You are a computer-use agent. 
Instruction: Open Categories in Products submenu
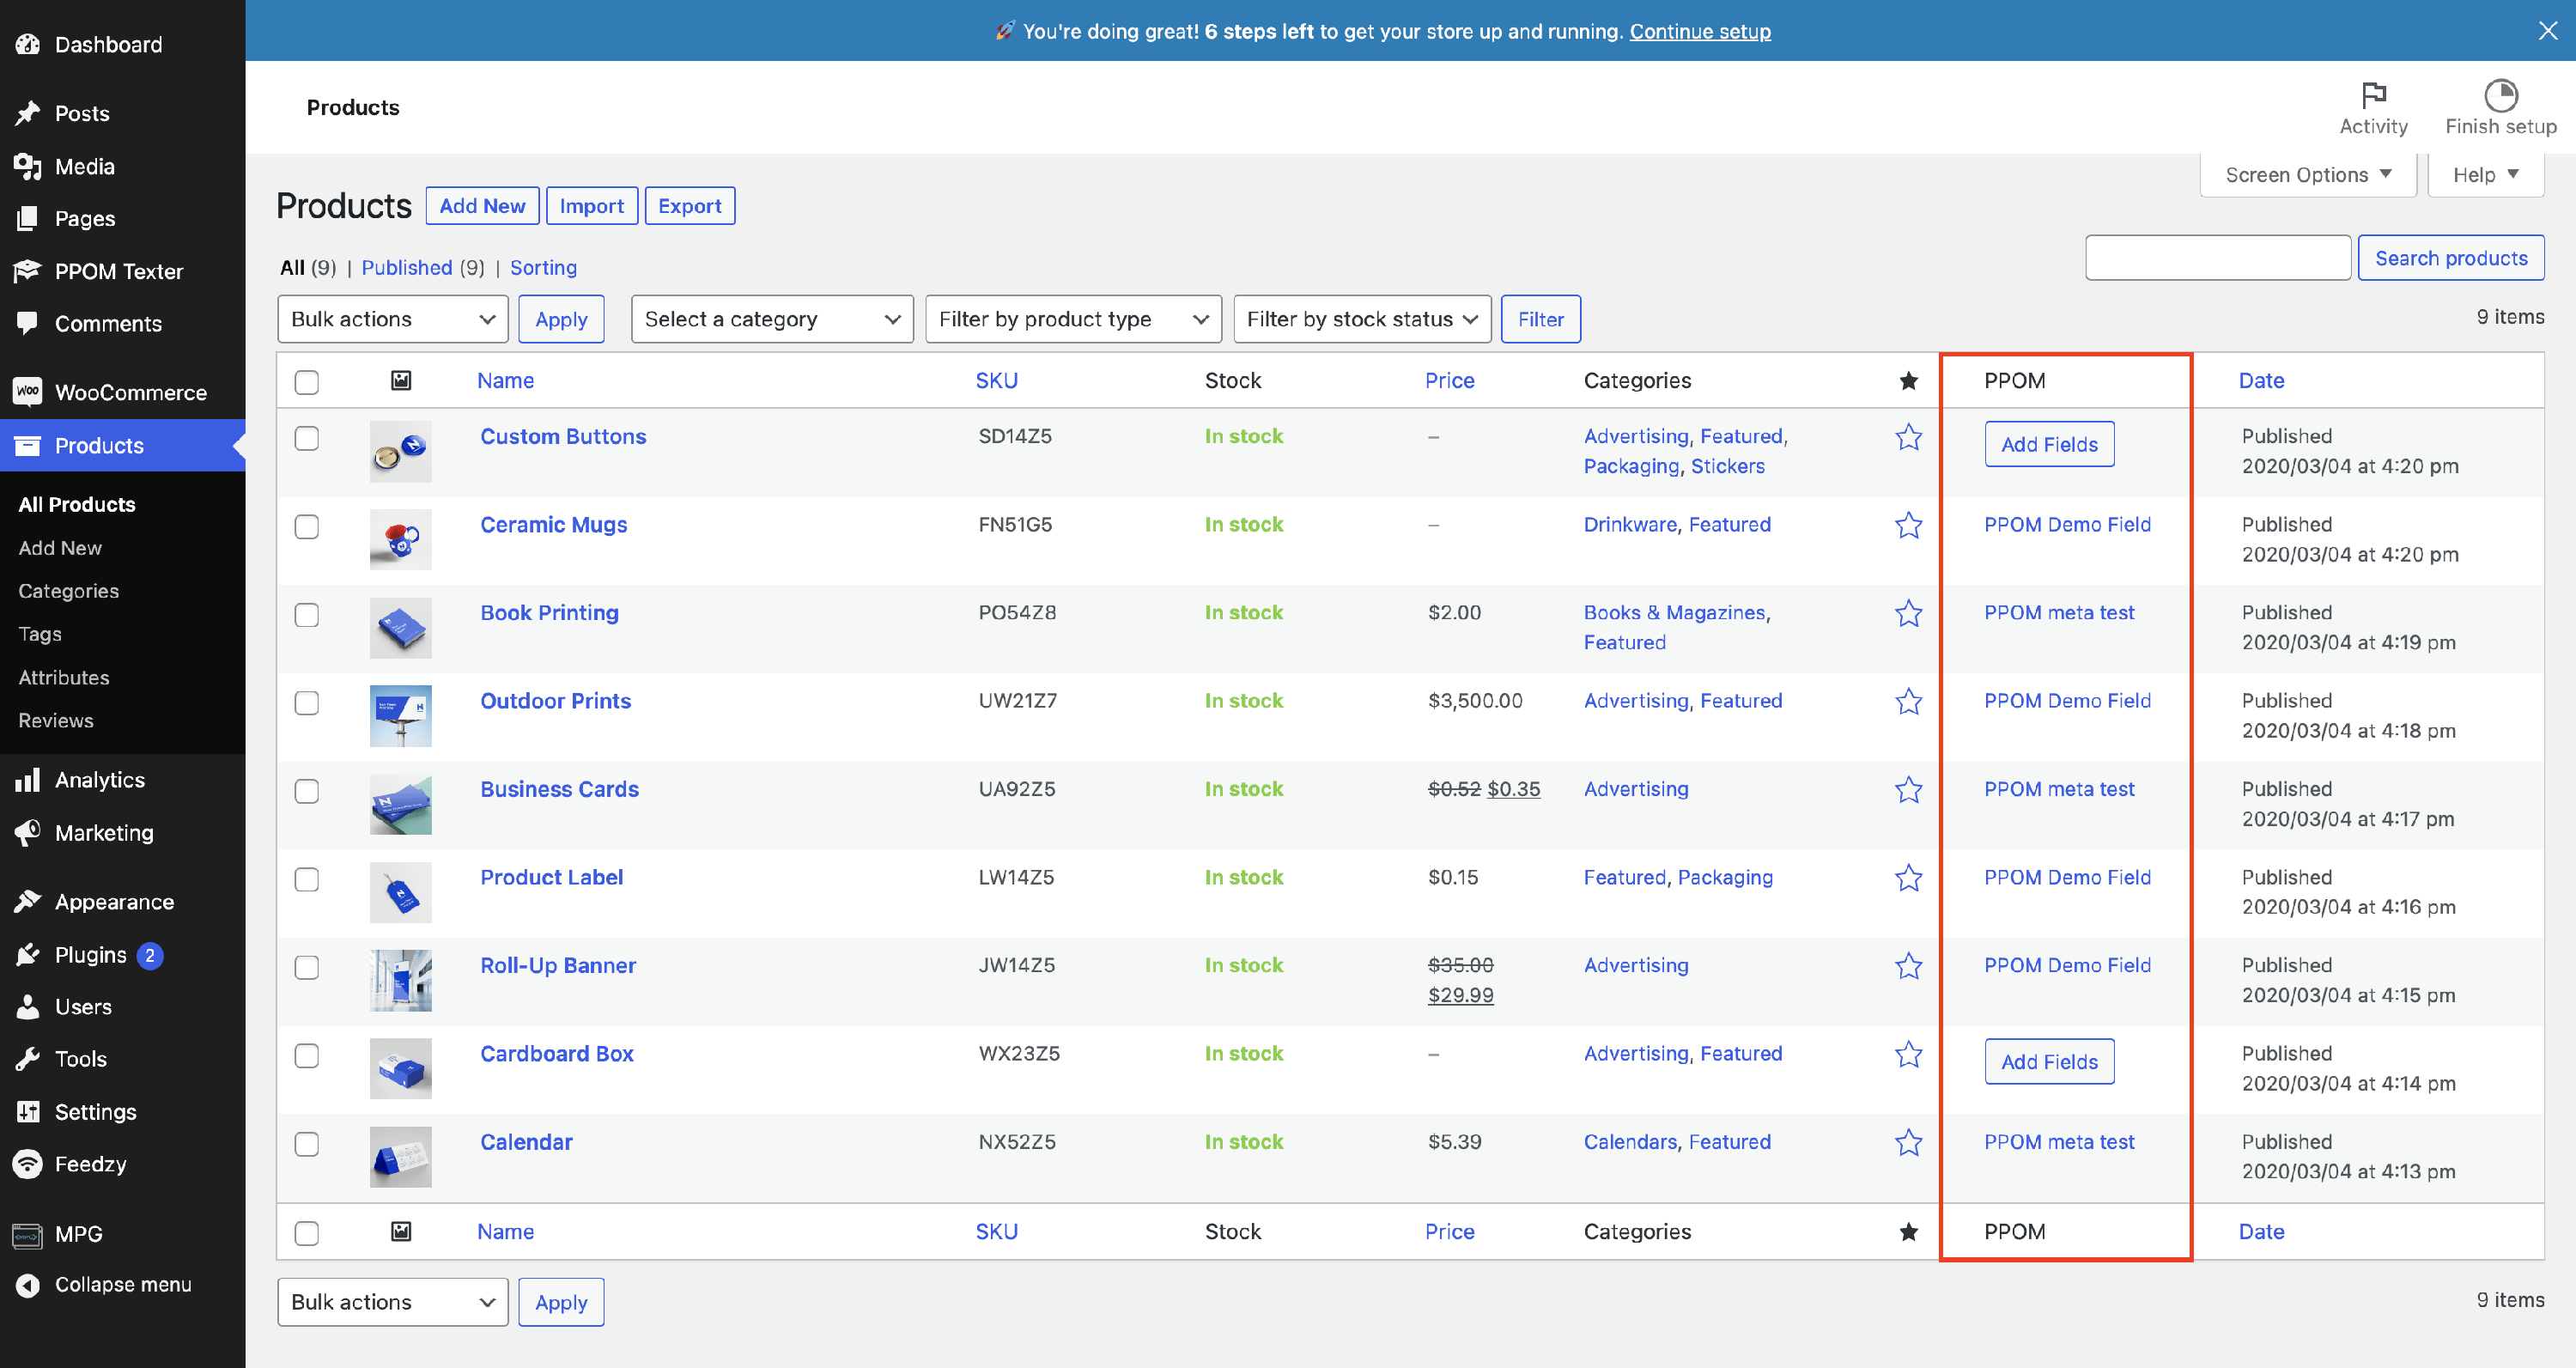(68, 591)
